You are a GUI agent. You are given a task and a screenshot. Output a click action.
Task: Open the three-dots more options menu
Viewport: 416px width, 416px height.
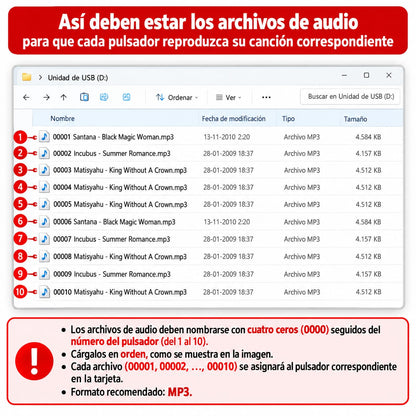(x=266, y=97)
